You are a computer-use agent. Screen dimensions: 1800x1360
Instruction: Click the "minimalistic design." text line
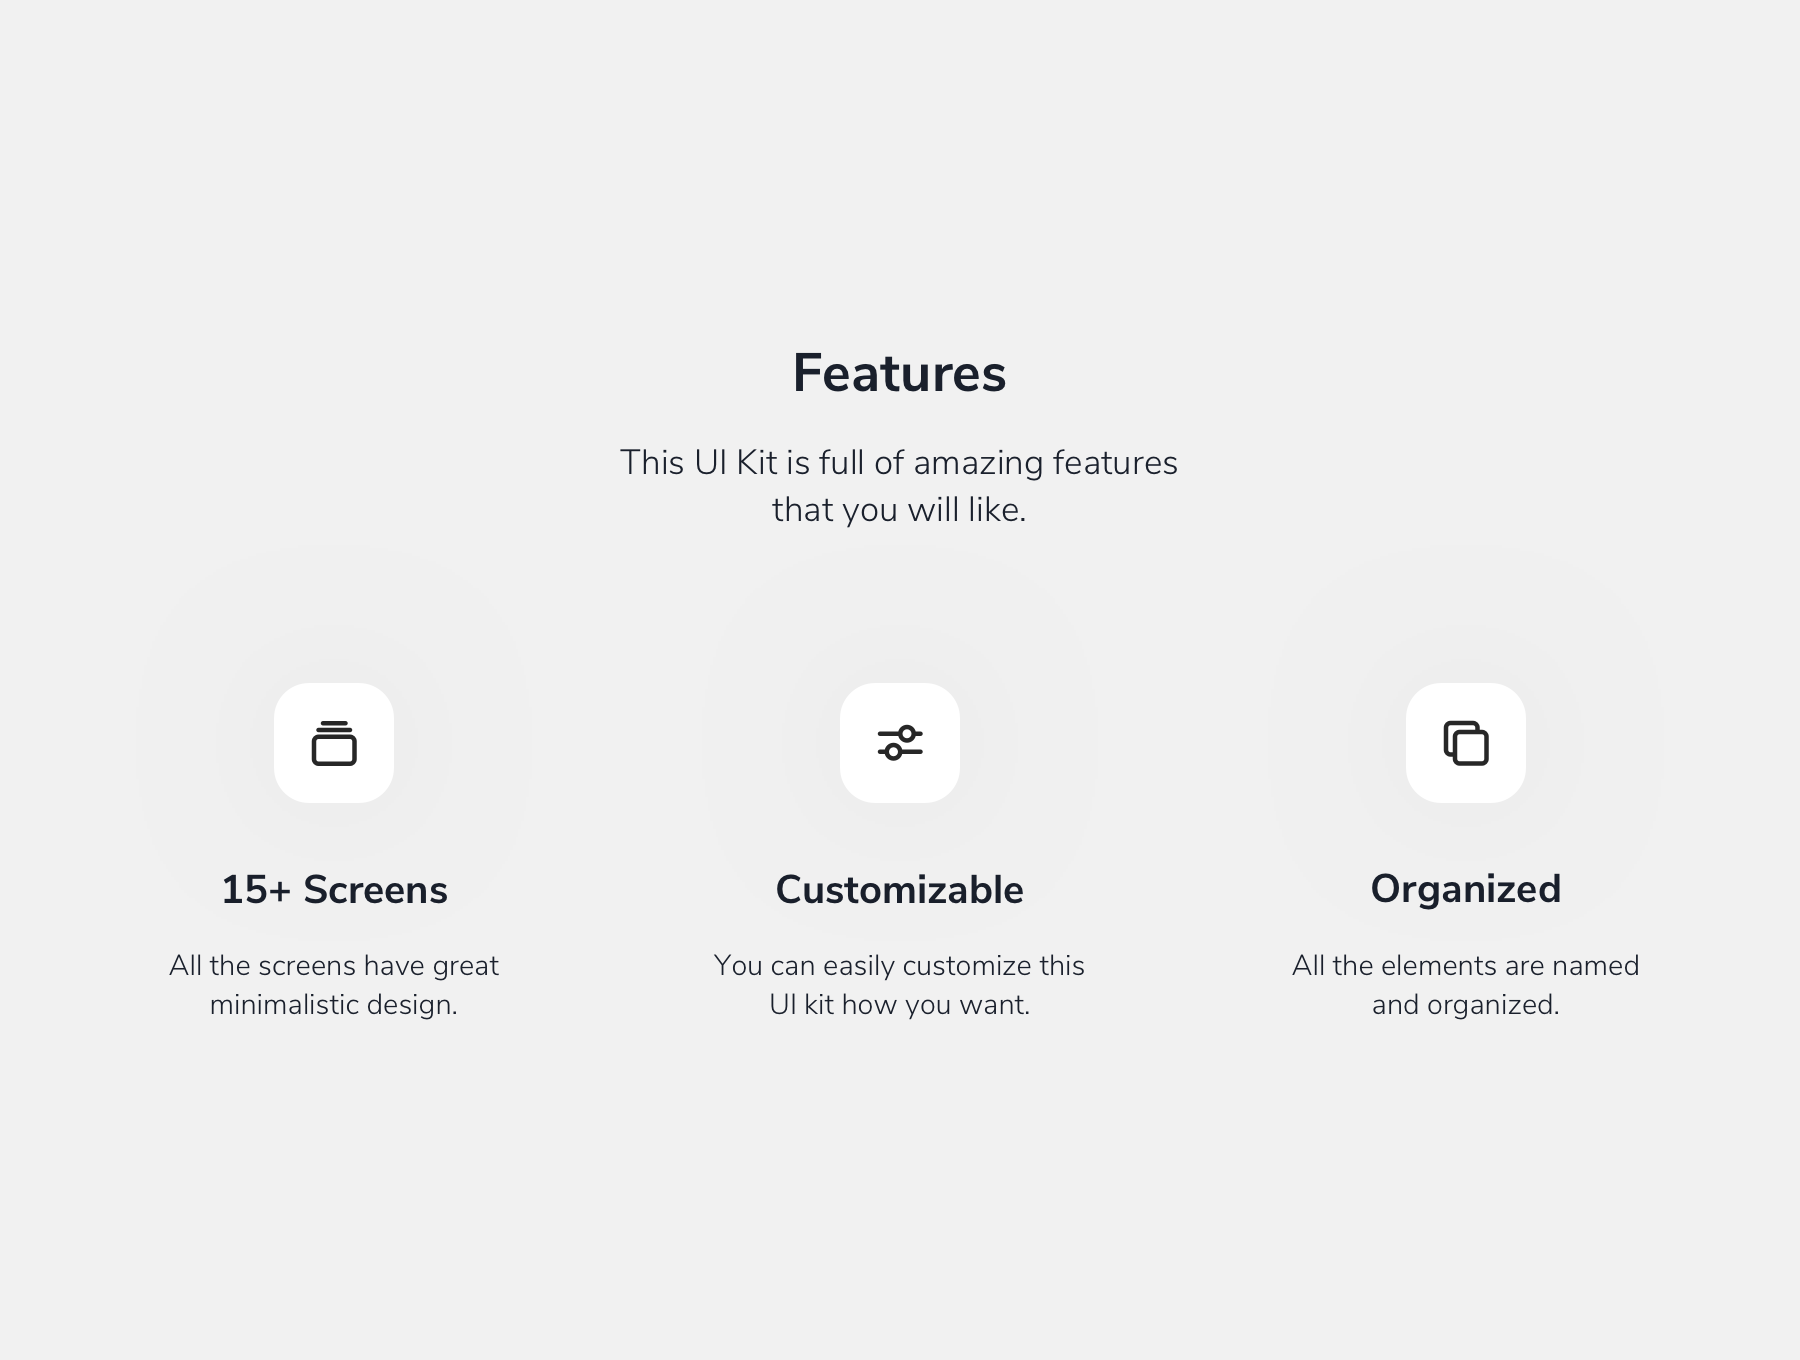(334, 1005)
